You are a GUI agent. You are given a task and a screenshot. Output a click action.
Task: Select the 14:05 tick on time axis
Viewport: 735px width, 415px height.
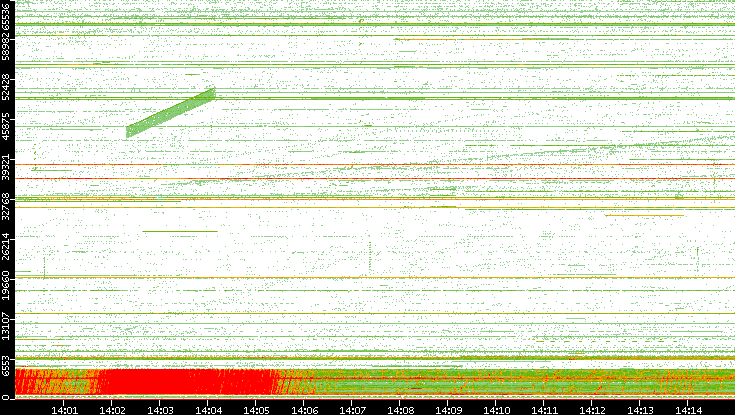[256, 408]
